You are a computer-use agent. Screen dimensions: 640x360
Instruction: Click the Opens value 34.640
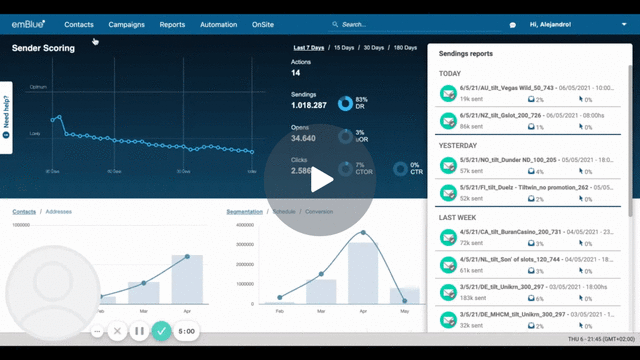coord(303,138)
